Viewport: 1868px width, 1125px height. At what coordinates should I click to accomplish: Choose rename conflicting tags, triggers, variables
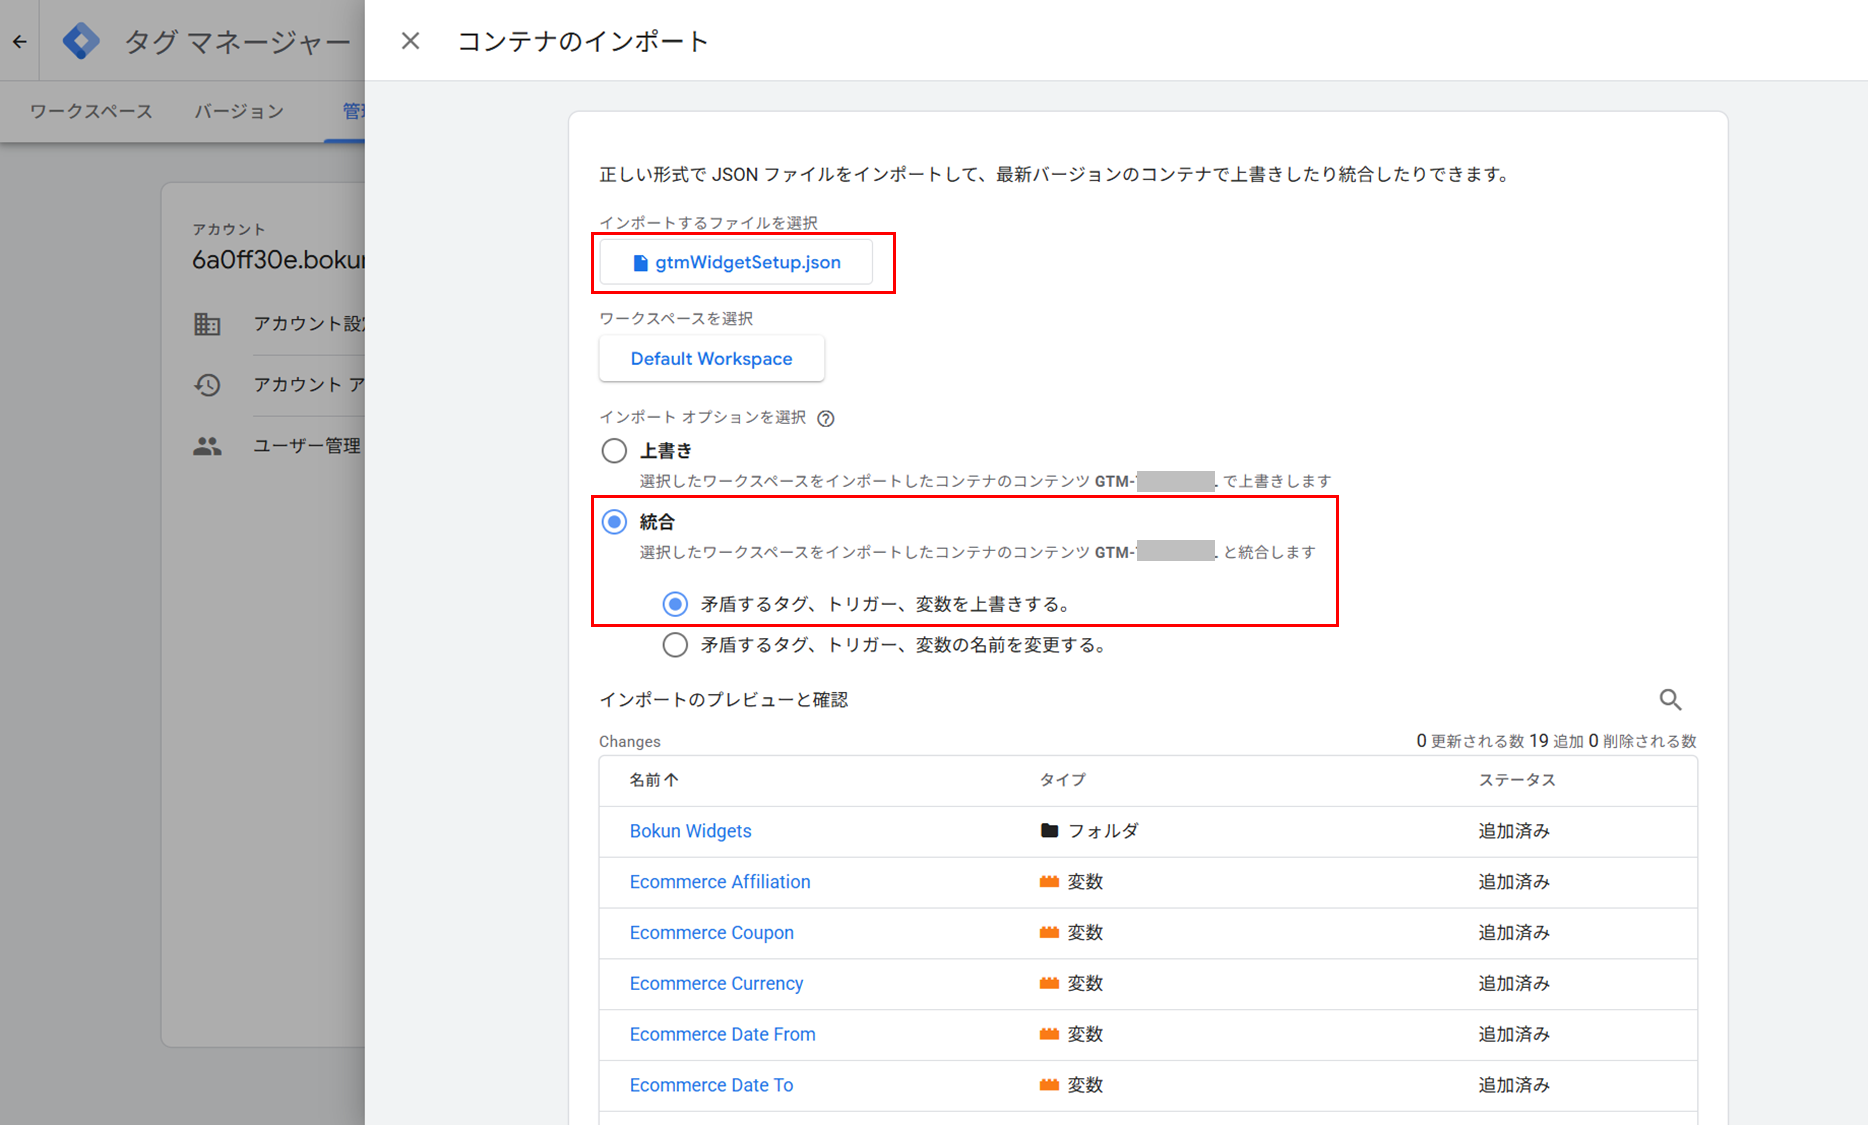coord(675,645)
